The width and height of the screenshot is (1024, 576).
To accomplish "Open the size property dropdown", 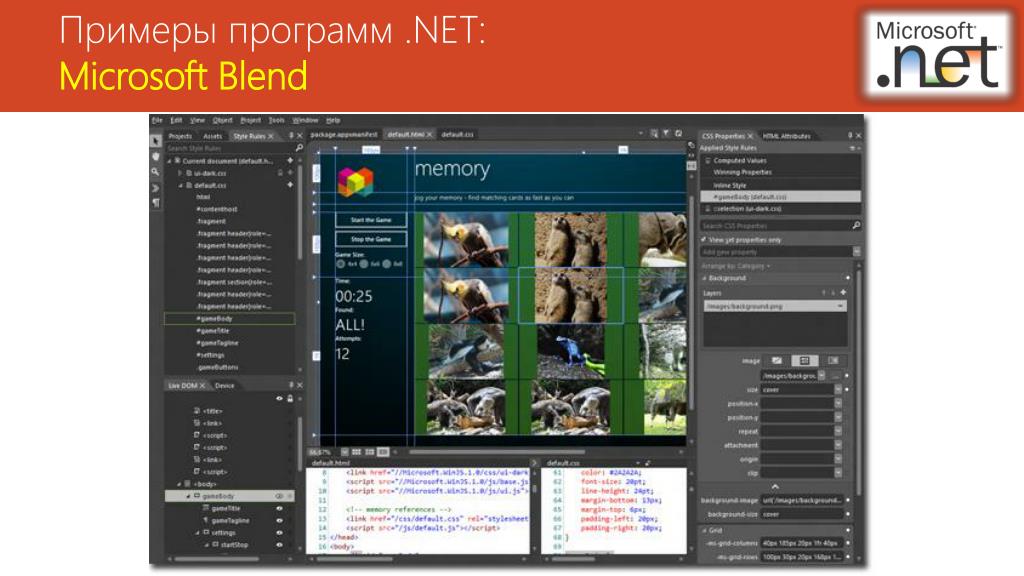I will coord(838,390).
